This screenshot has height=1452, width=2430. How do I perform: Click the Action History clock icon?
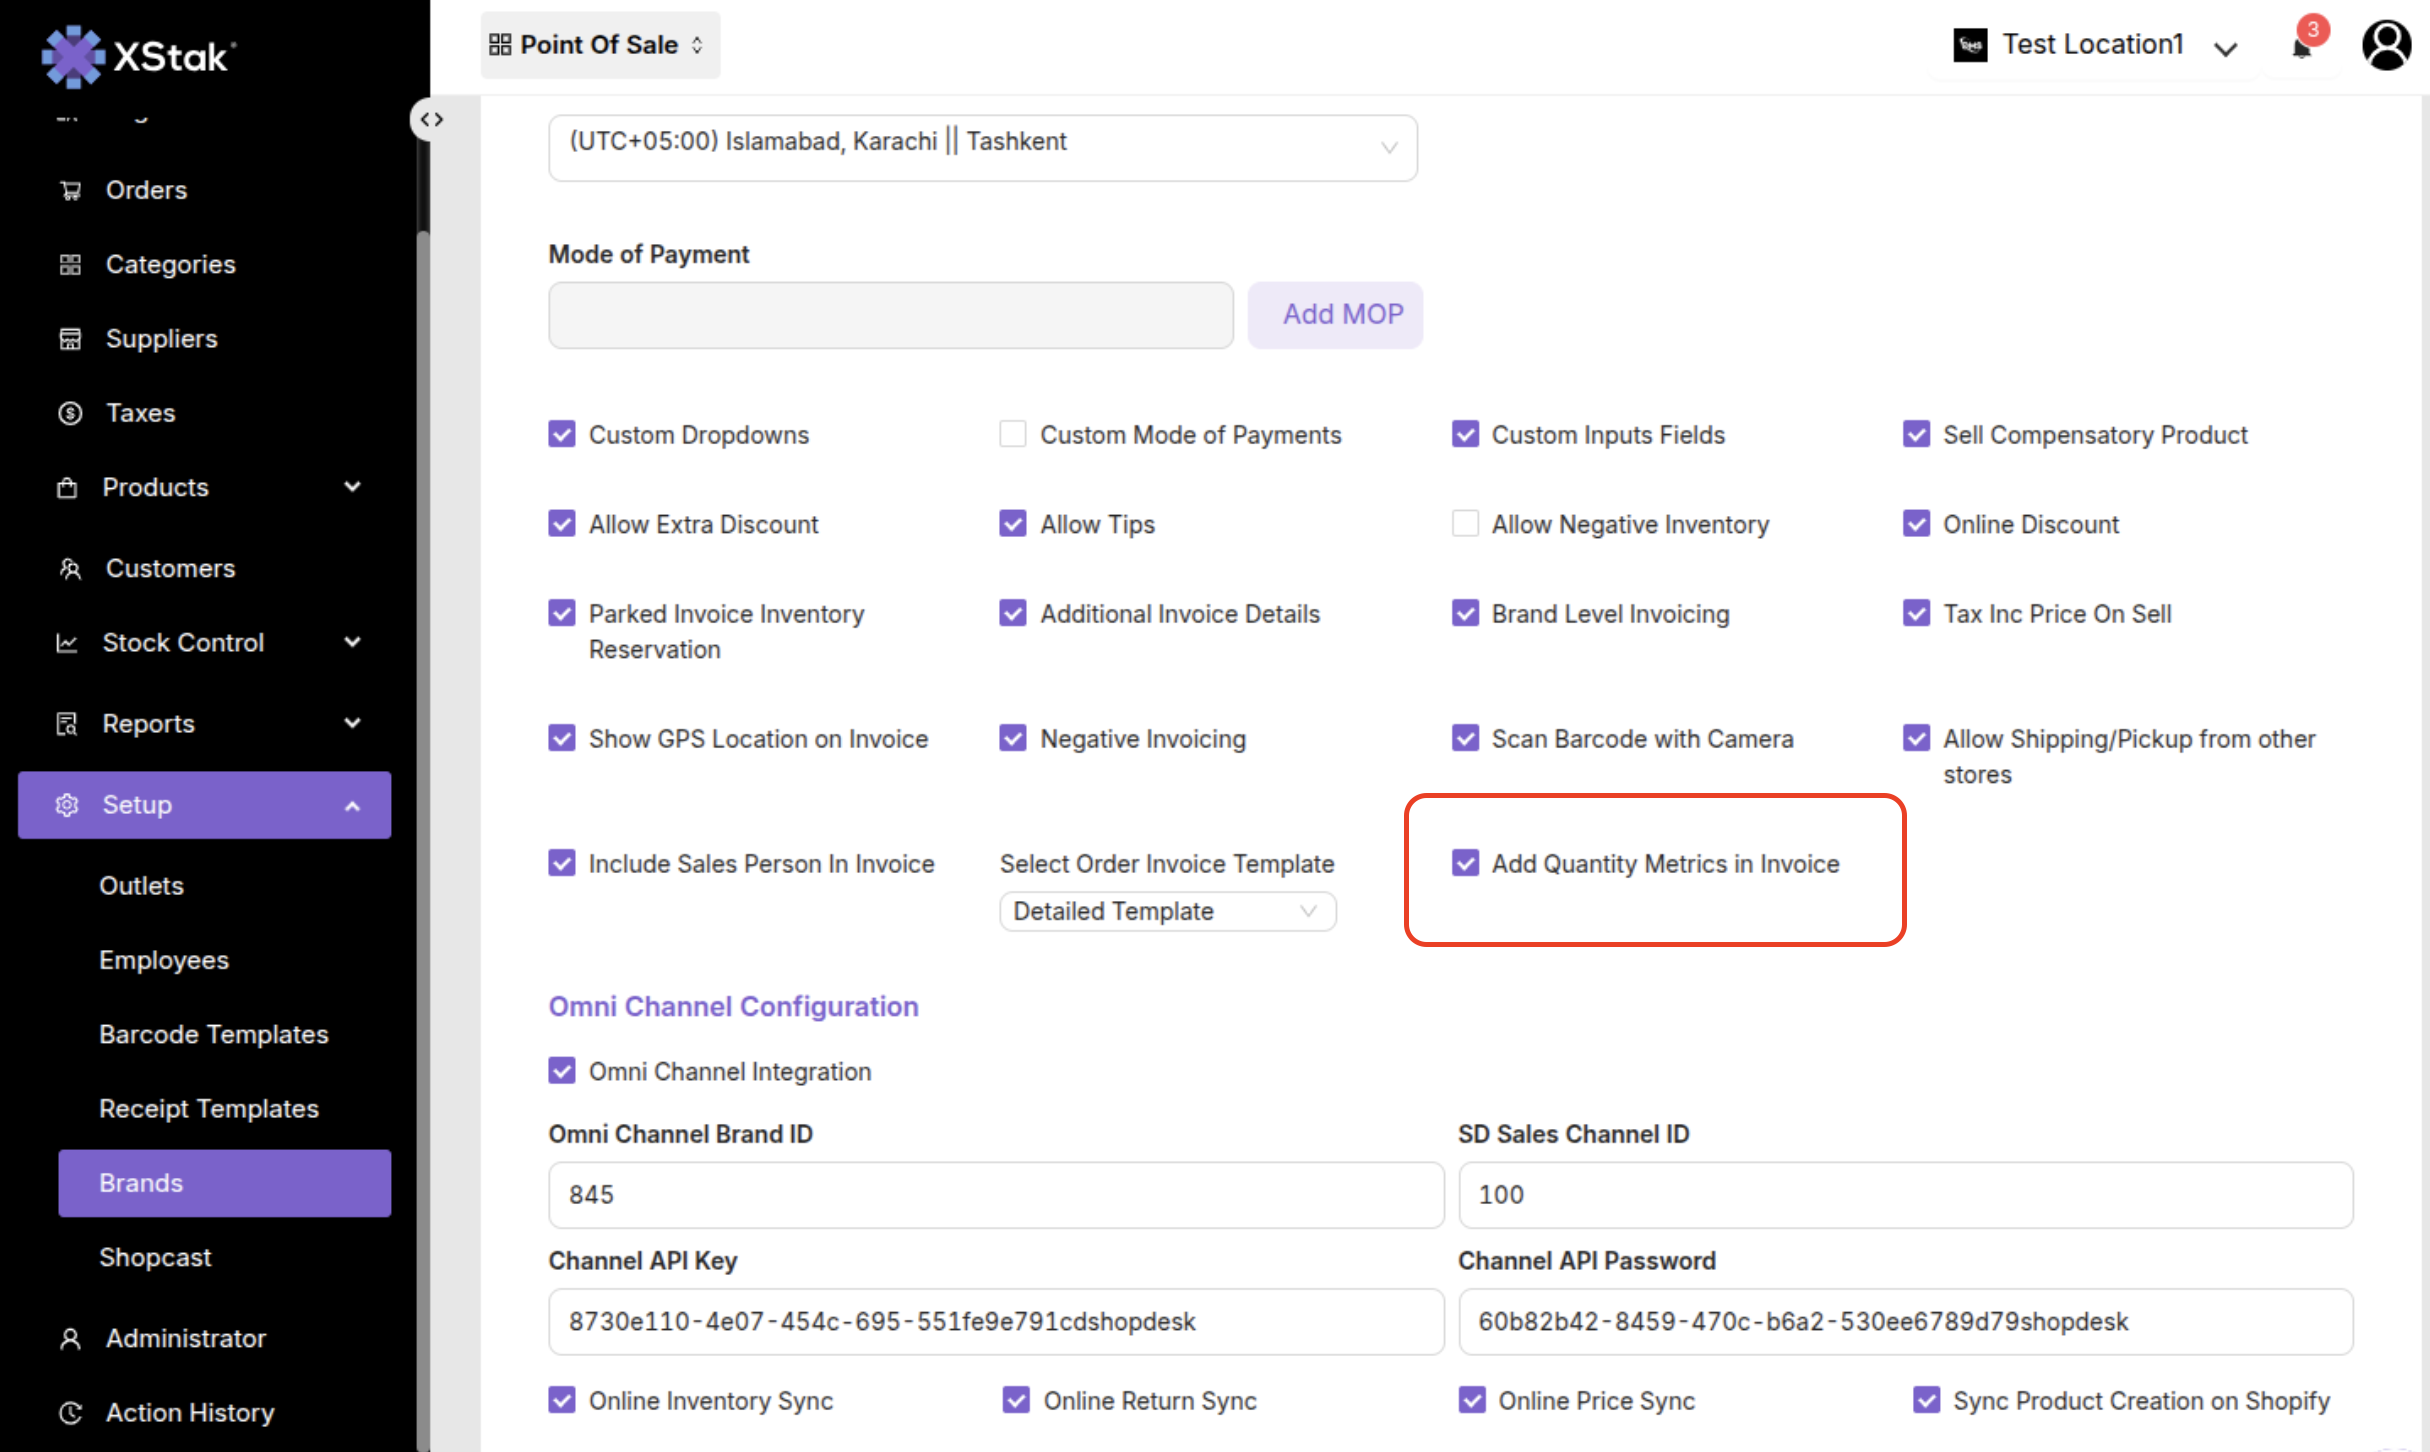[70, 1412]
